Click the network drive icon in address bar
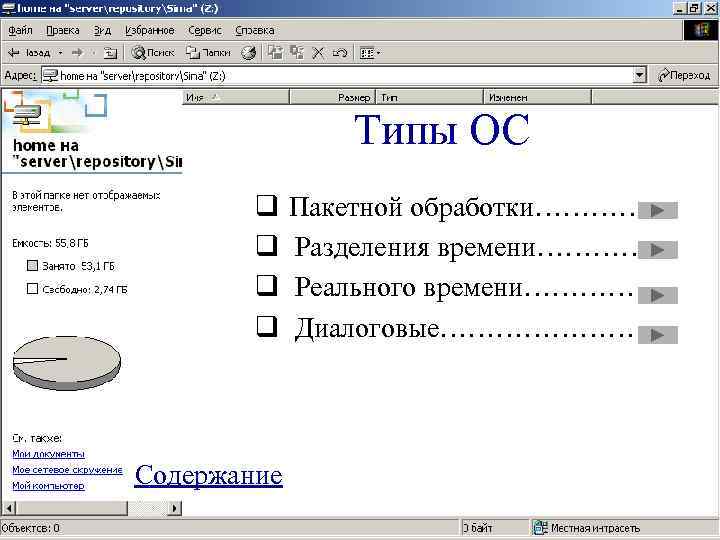Image resolution: width=720 pixels, height=540 pixels. pos(50,76)
